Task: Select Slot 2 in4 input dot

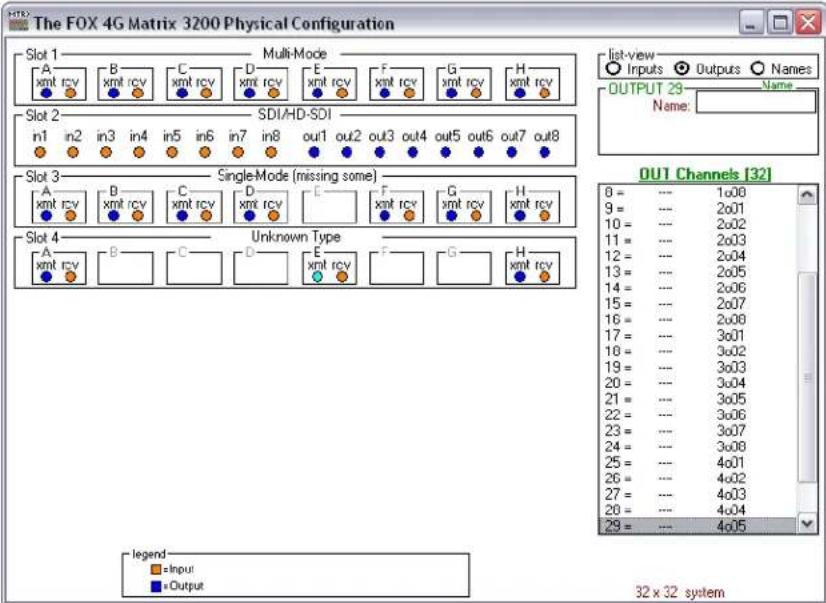Action: point(139,152)
